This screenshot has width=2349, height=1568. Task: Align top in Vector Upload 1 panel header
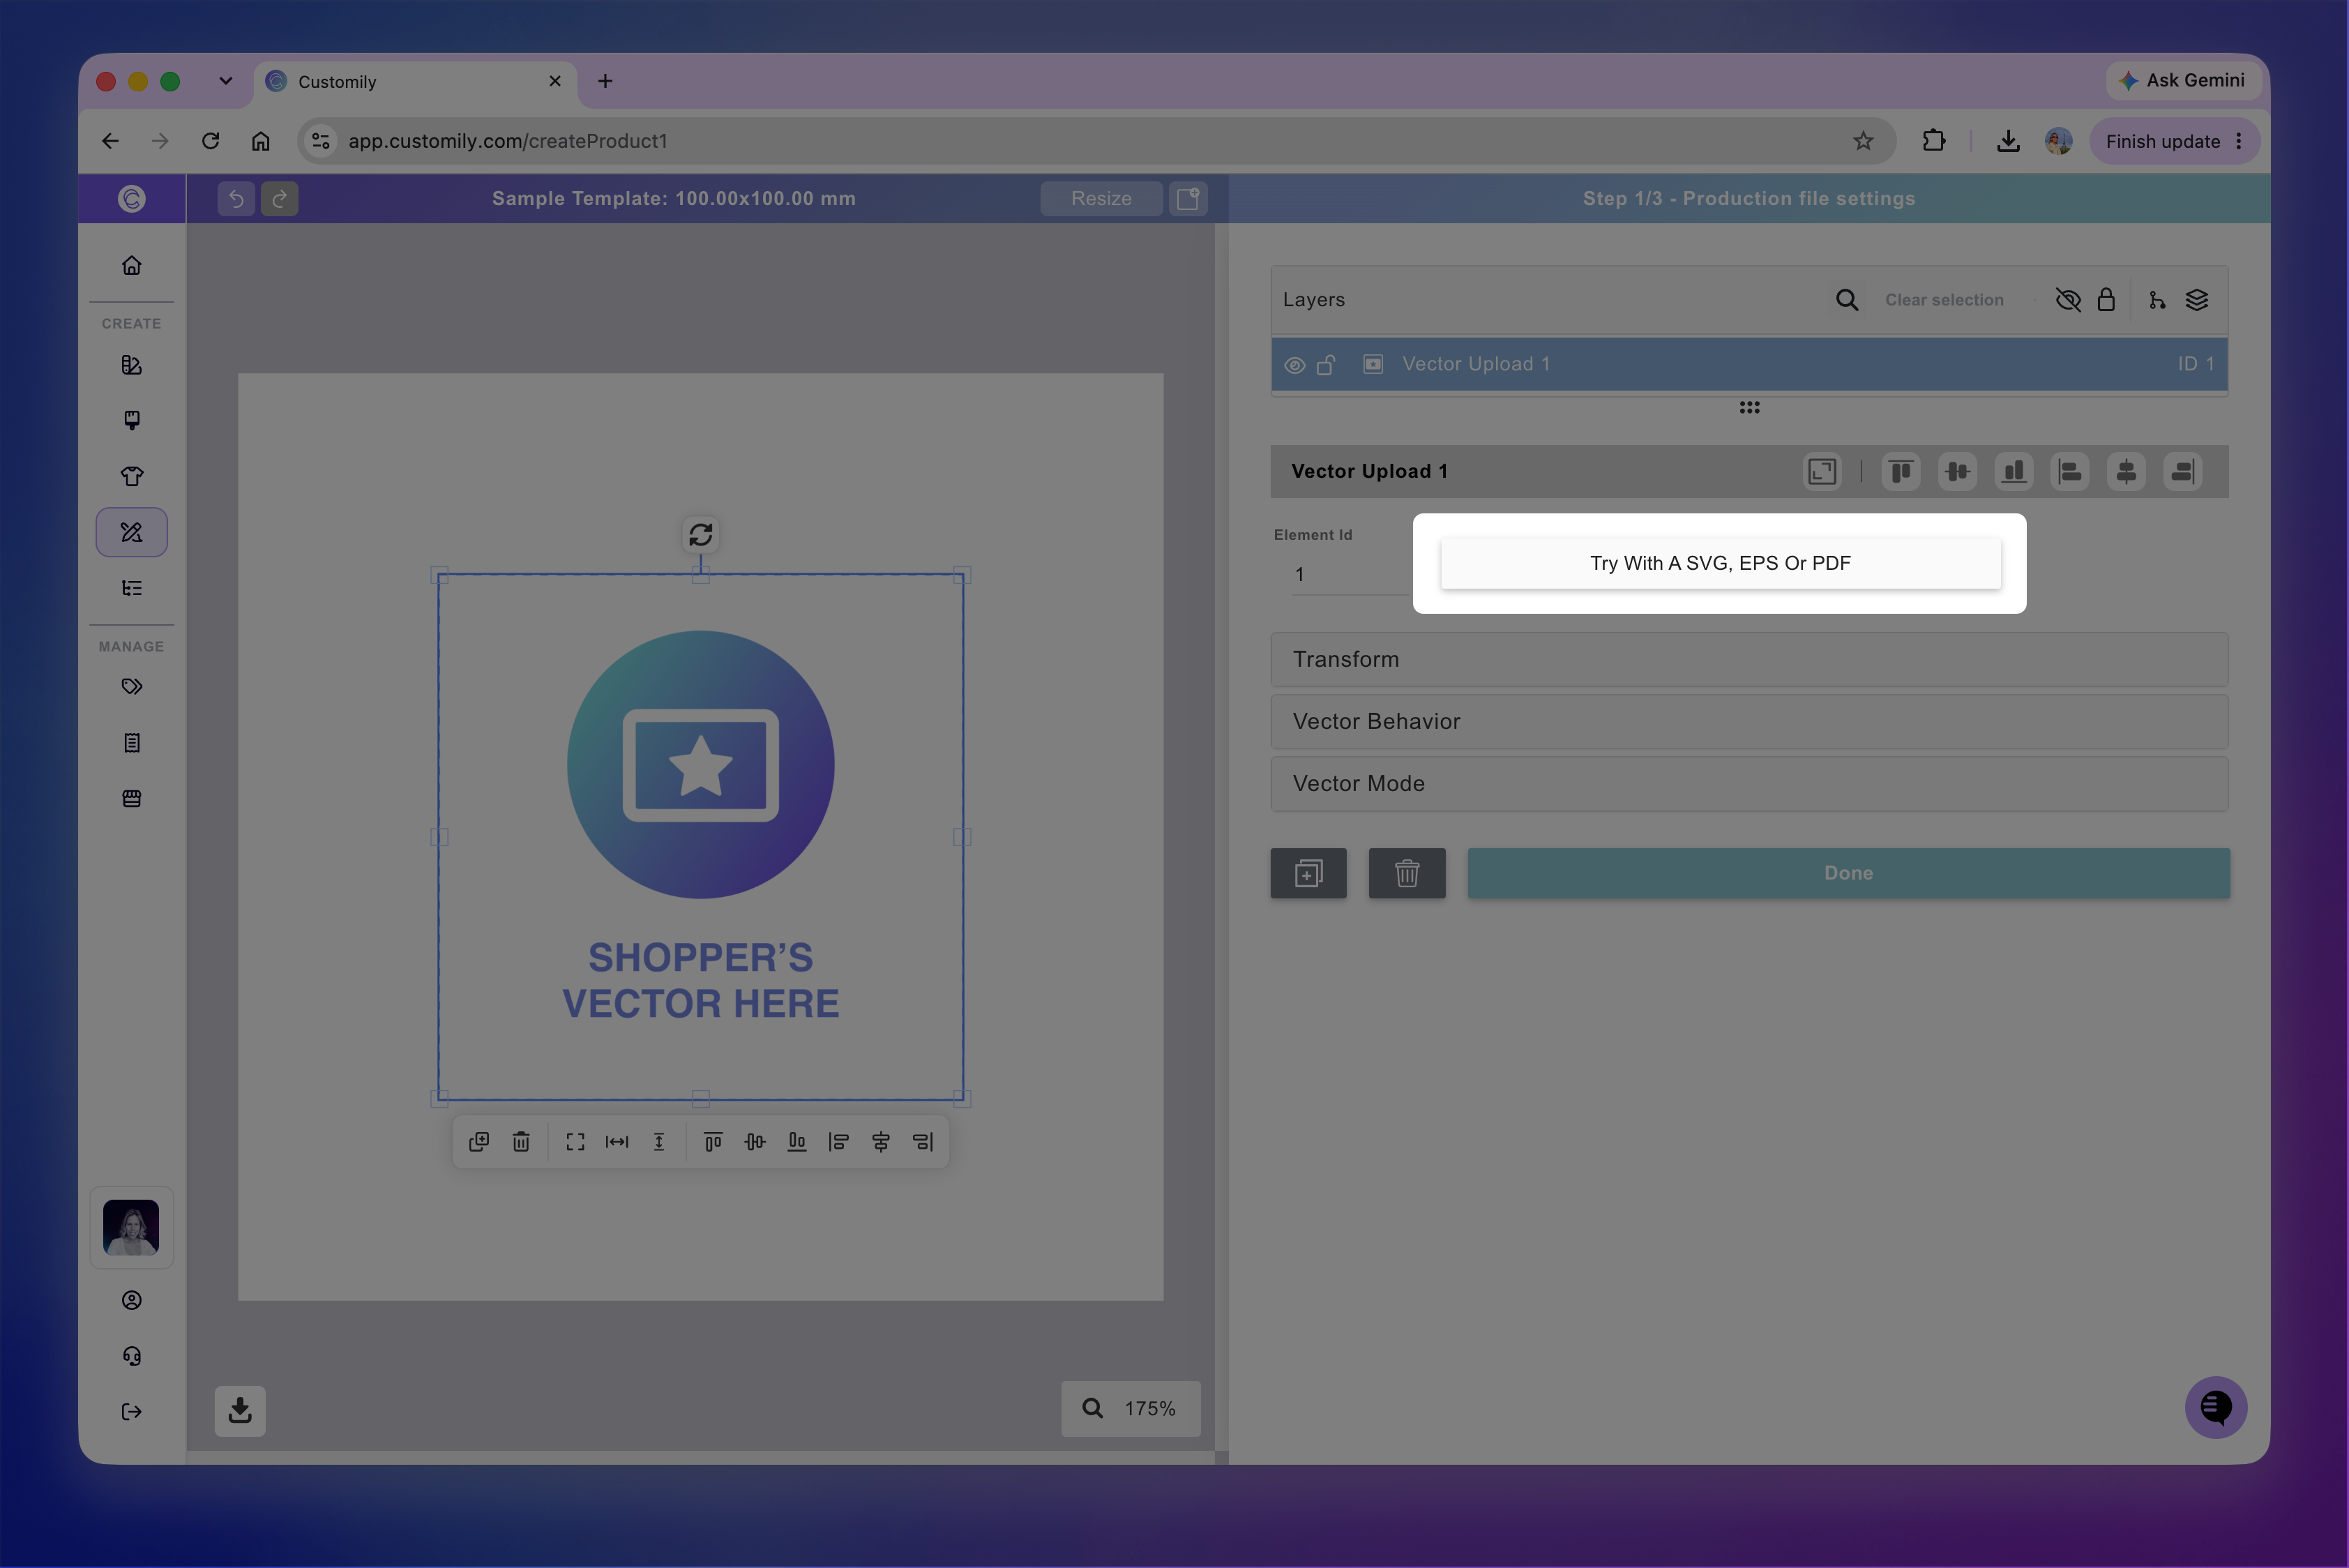click(1901, 472)
